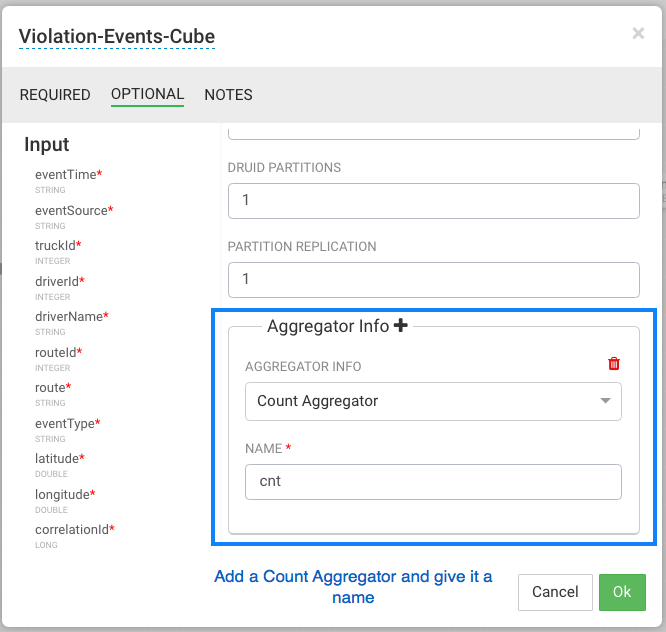The width and height of the screenshot is (666, 632).
Task: Select the truckId input field entry
Action: click(x=58, y=246)
